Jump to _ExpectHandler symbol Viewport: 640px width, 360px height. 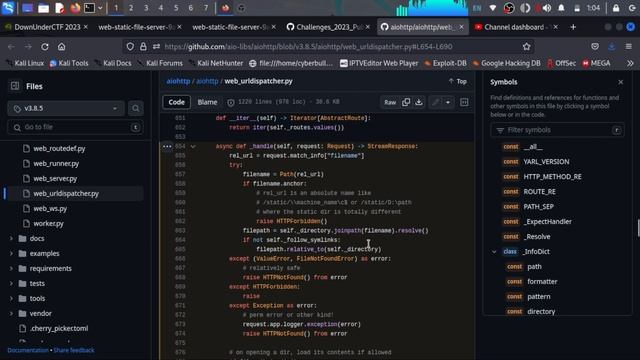pyautogui.click(x=547, y=222)
